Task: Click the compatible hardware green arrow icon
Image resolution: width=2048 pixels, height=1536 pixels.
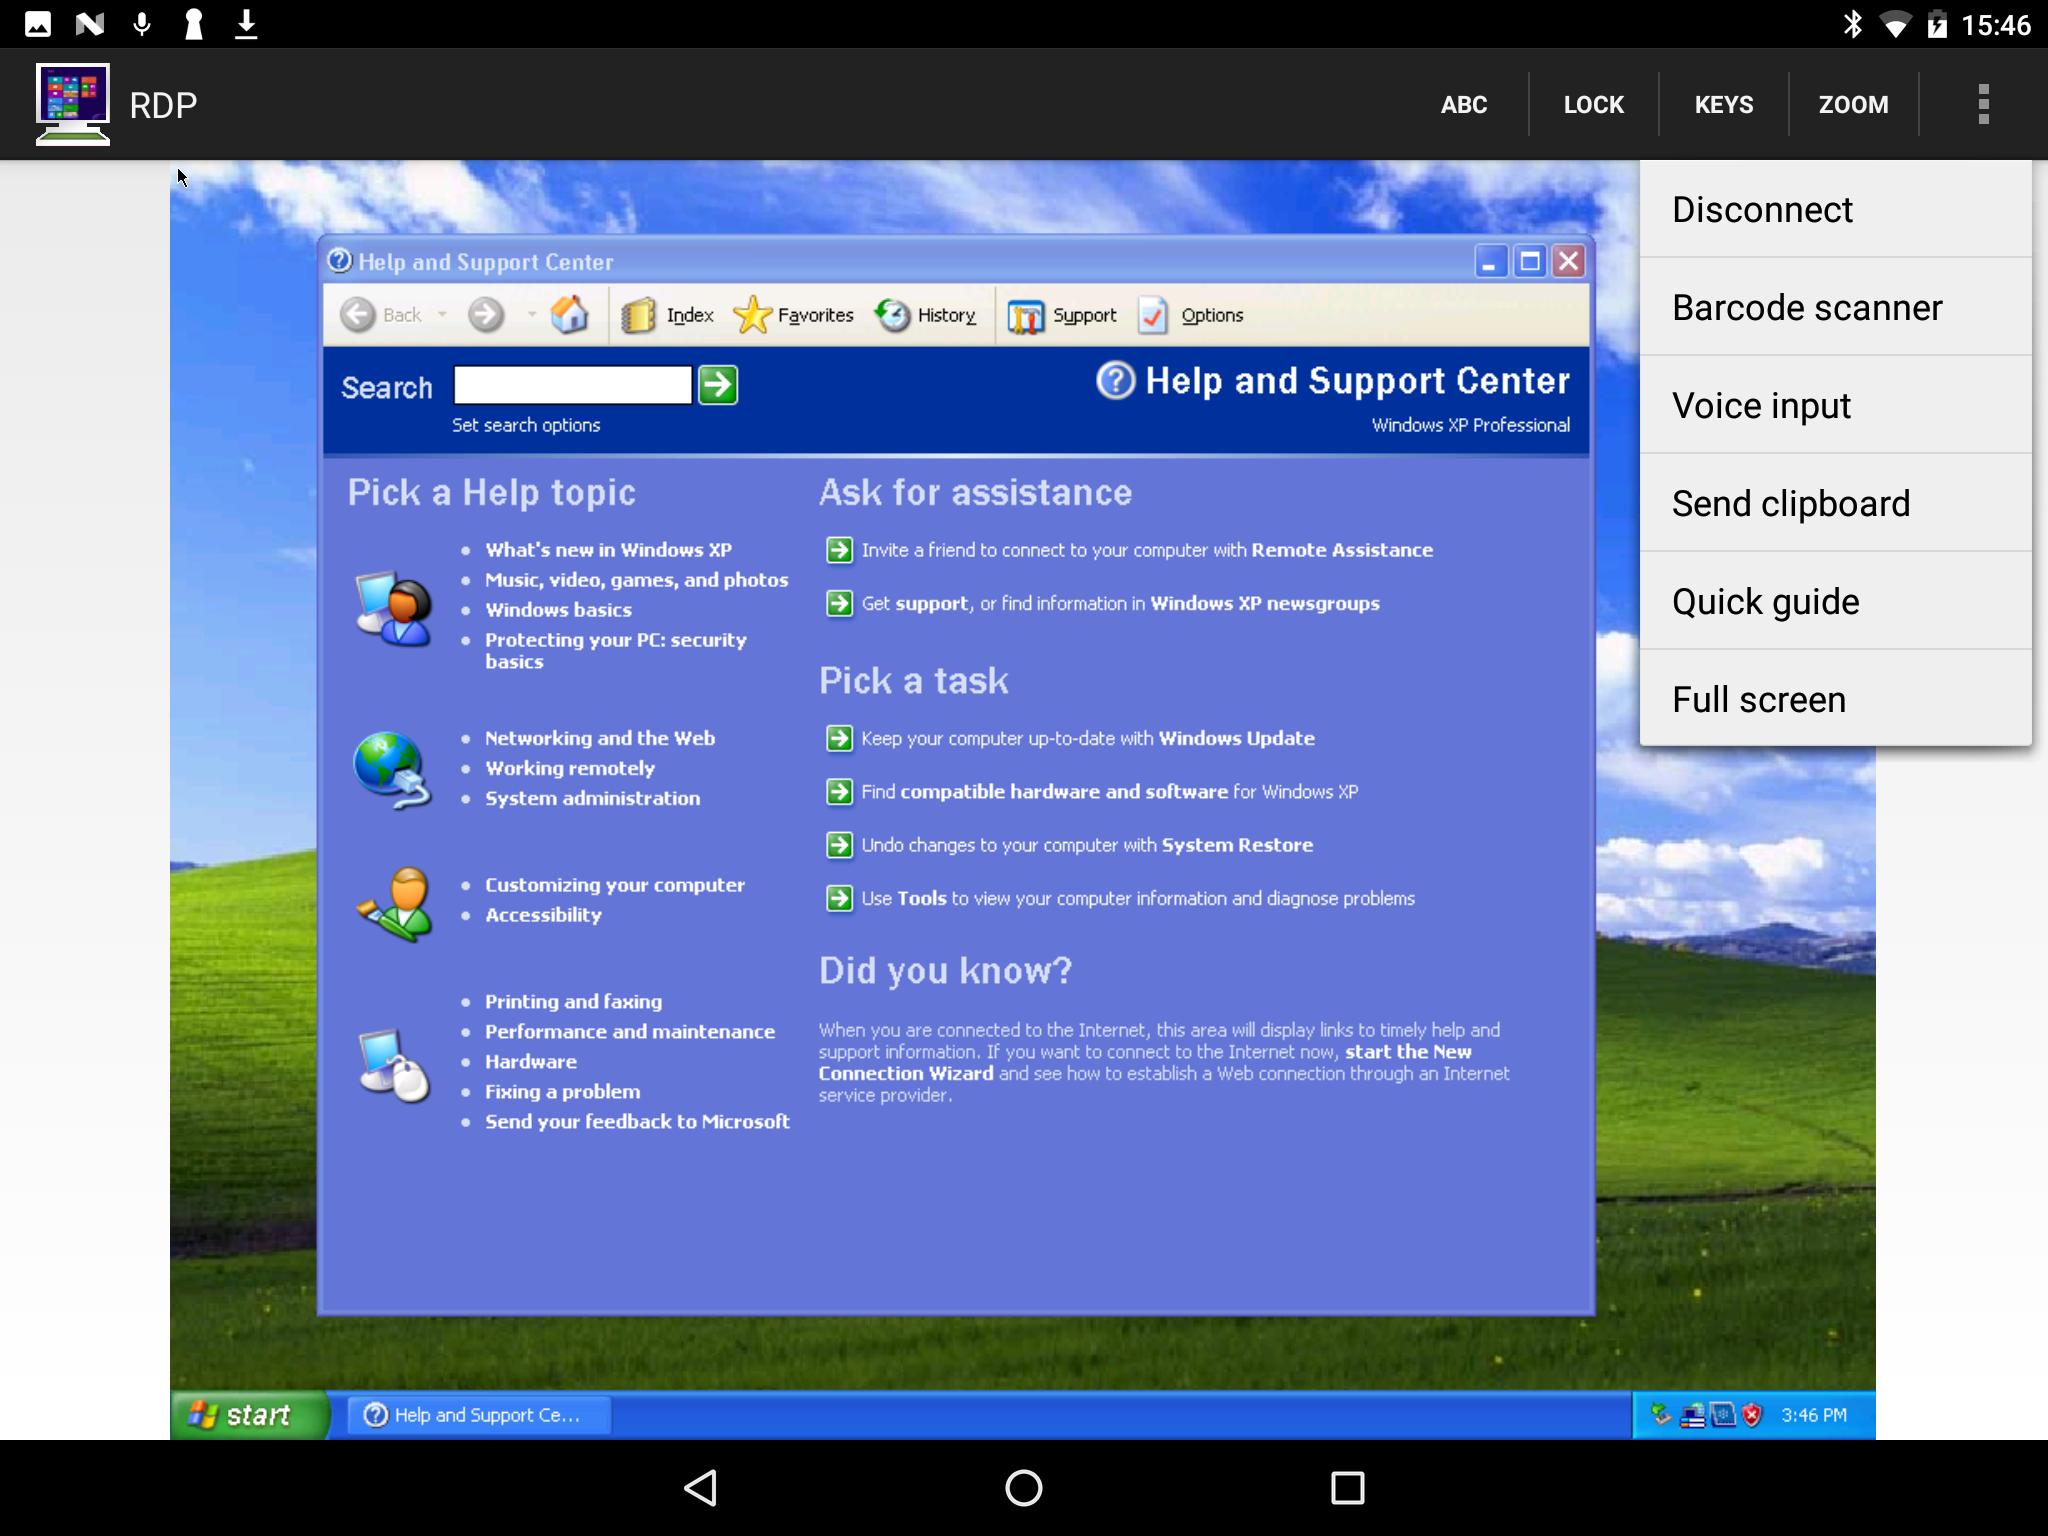Action: coord(839,791)
